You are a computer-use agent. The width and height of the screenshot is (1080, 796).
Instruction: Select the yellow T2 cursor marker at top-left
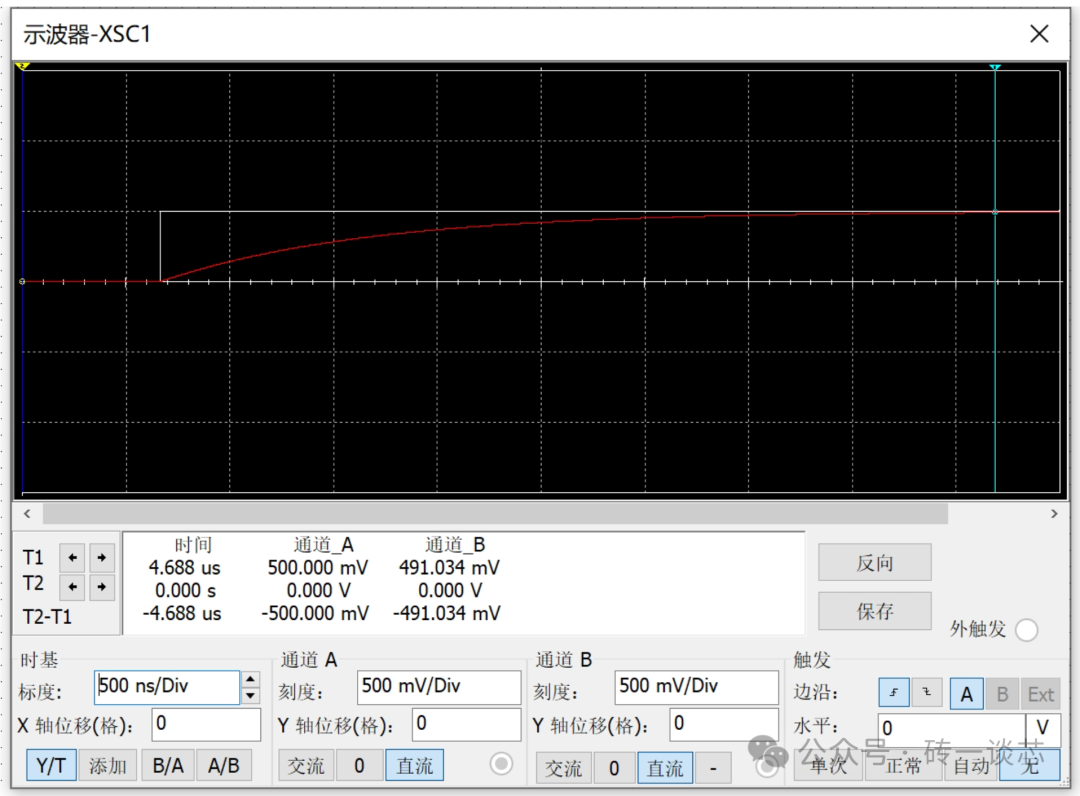pos(23,66)
